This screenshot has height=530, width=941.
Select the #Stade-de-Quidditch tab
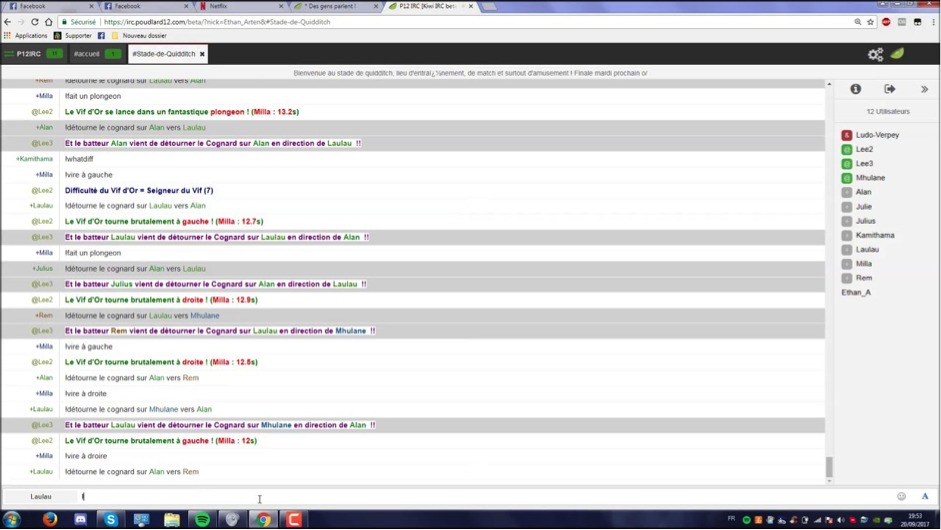(164, 54)
